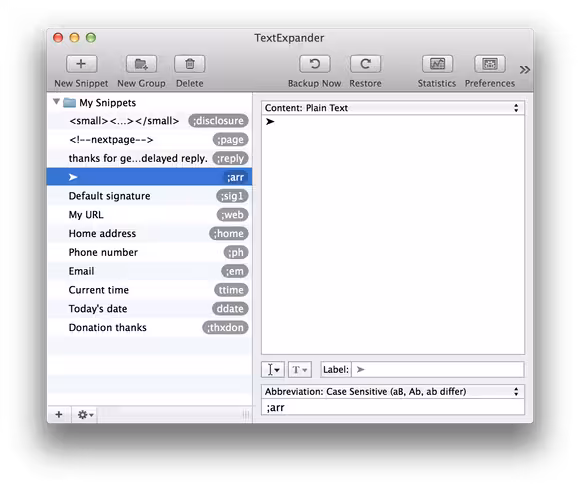Click the ddate abbreviation badge
Image resolution: width=580 pixels, height=488 pixels.
(x=230, y=309)
